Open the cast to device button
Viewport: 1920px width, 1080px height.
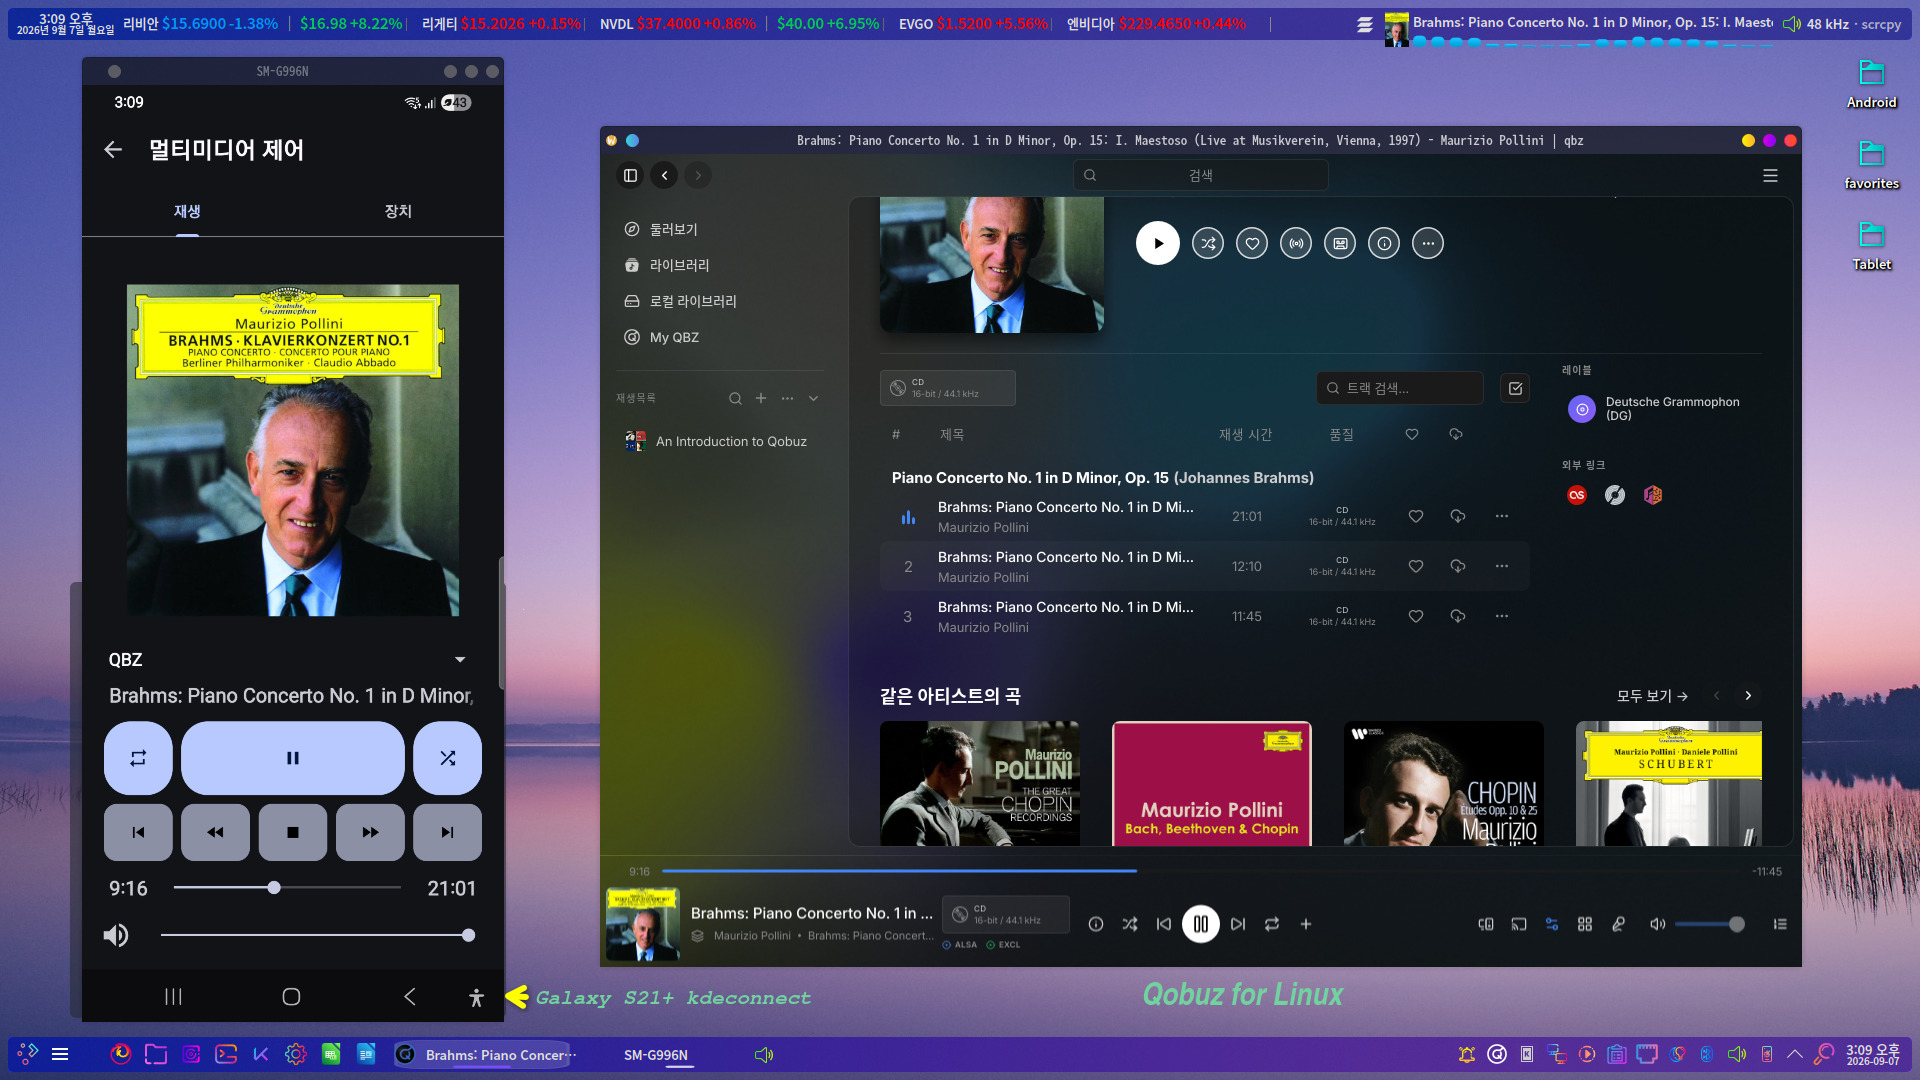tap(1519, 924)
